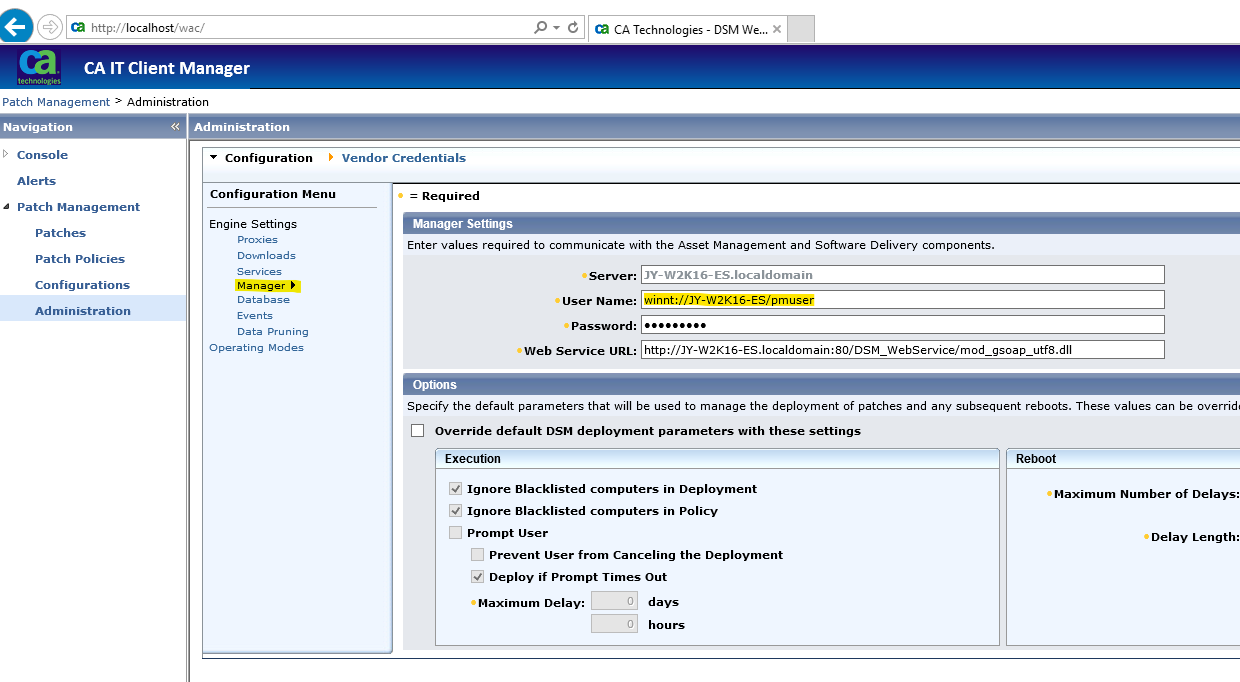
Task: Collapse the Navigation panel with double-chevron icon
Action: pos(175,127)
